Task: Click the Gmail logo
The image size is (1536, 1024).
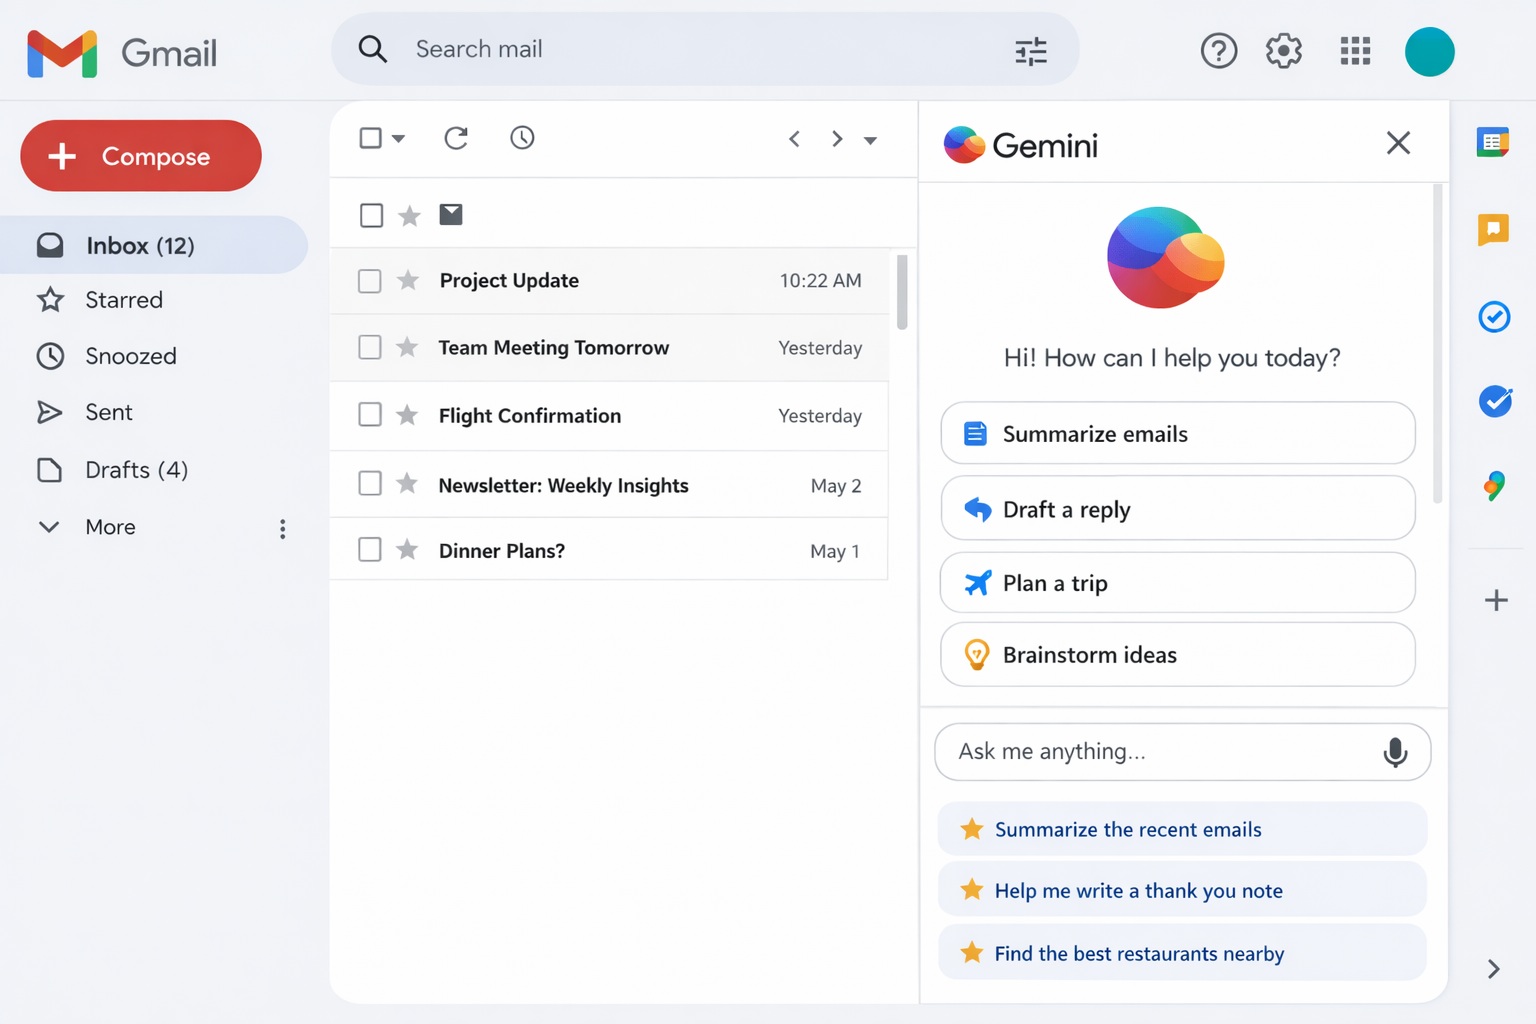Action: (x=121, y=53)
